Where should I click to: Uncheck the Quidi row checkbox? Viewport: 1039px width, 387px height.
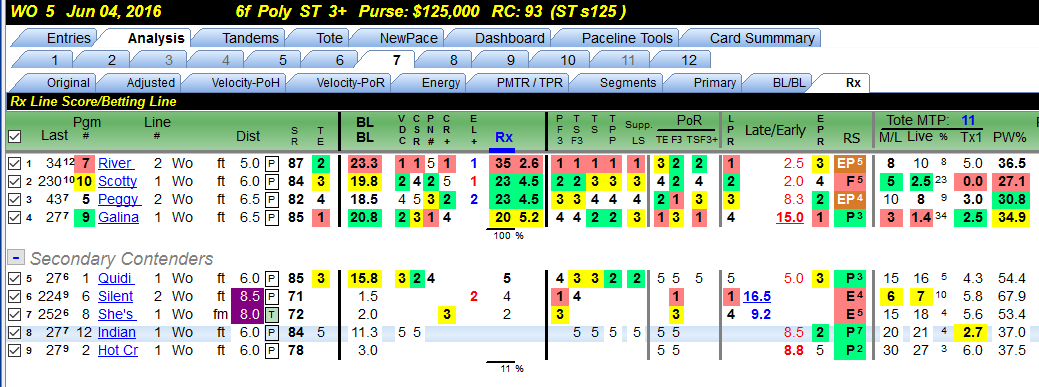tap(14, 278)
